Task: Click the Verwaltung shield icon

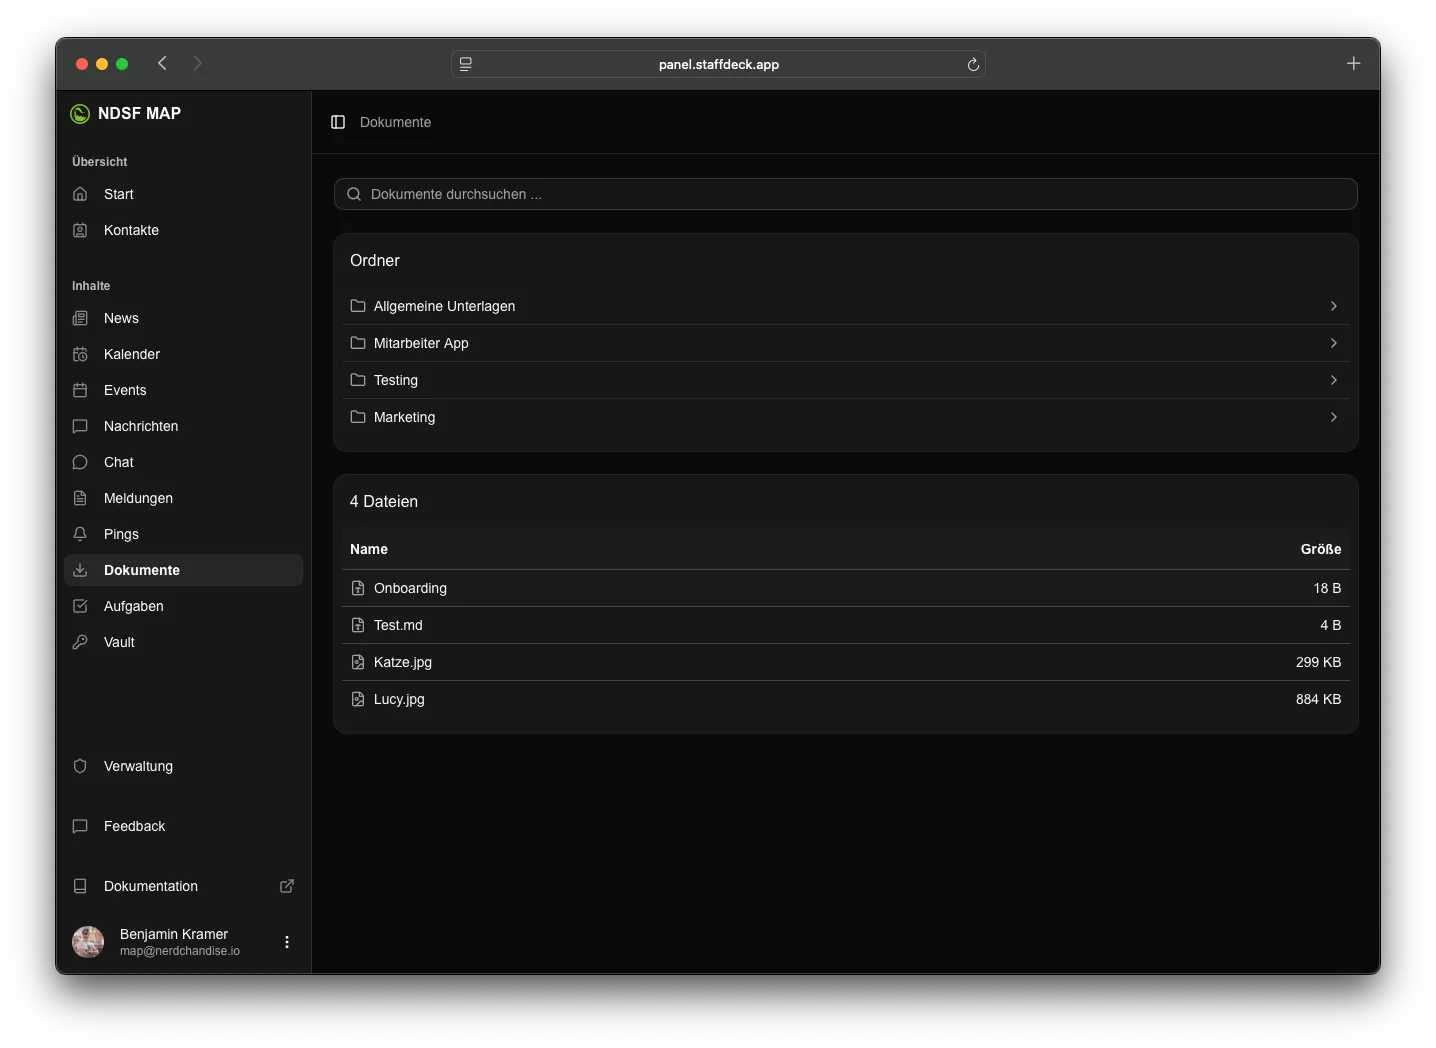Action: tap(80, 766)
